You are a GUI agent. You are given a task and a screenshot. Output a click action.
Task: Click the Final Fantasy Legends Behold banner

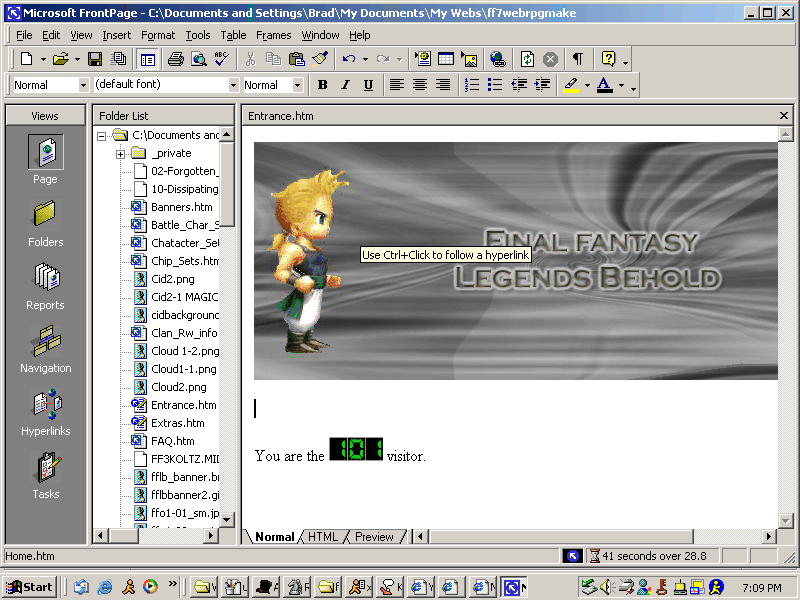515,261
